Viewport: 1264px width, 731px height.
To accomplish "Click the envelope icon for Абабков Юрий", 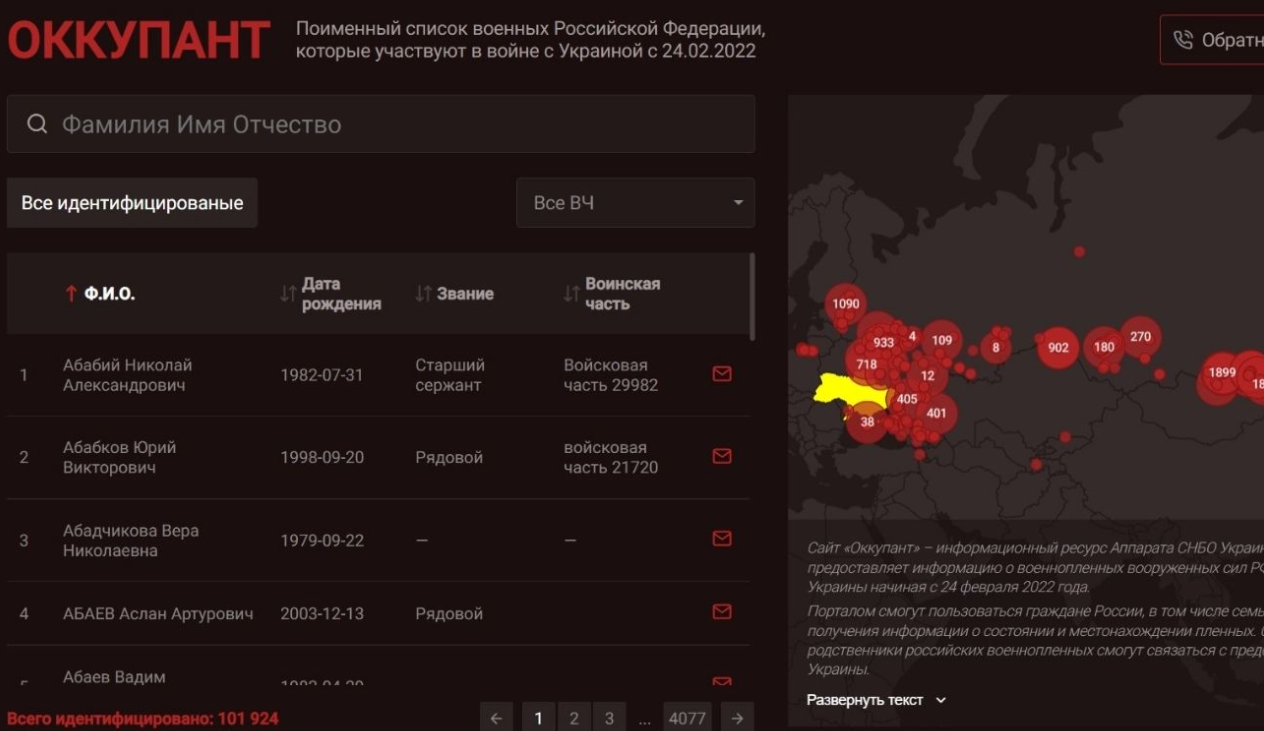I will (x=721, y=456).
